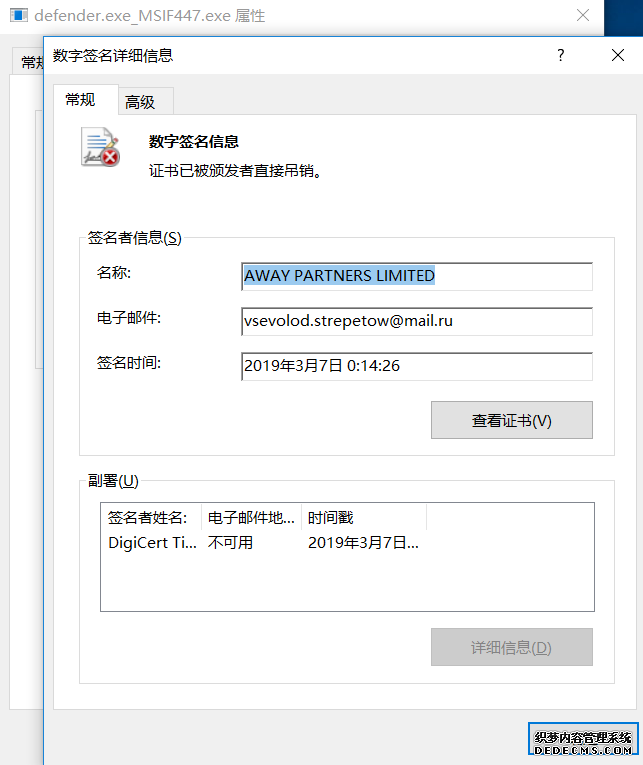Click the 2019年3月7日 timestamp cell
The height and width of the screenshot is (765, 643).
click(363, 543)
